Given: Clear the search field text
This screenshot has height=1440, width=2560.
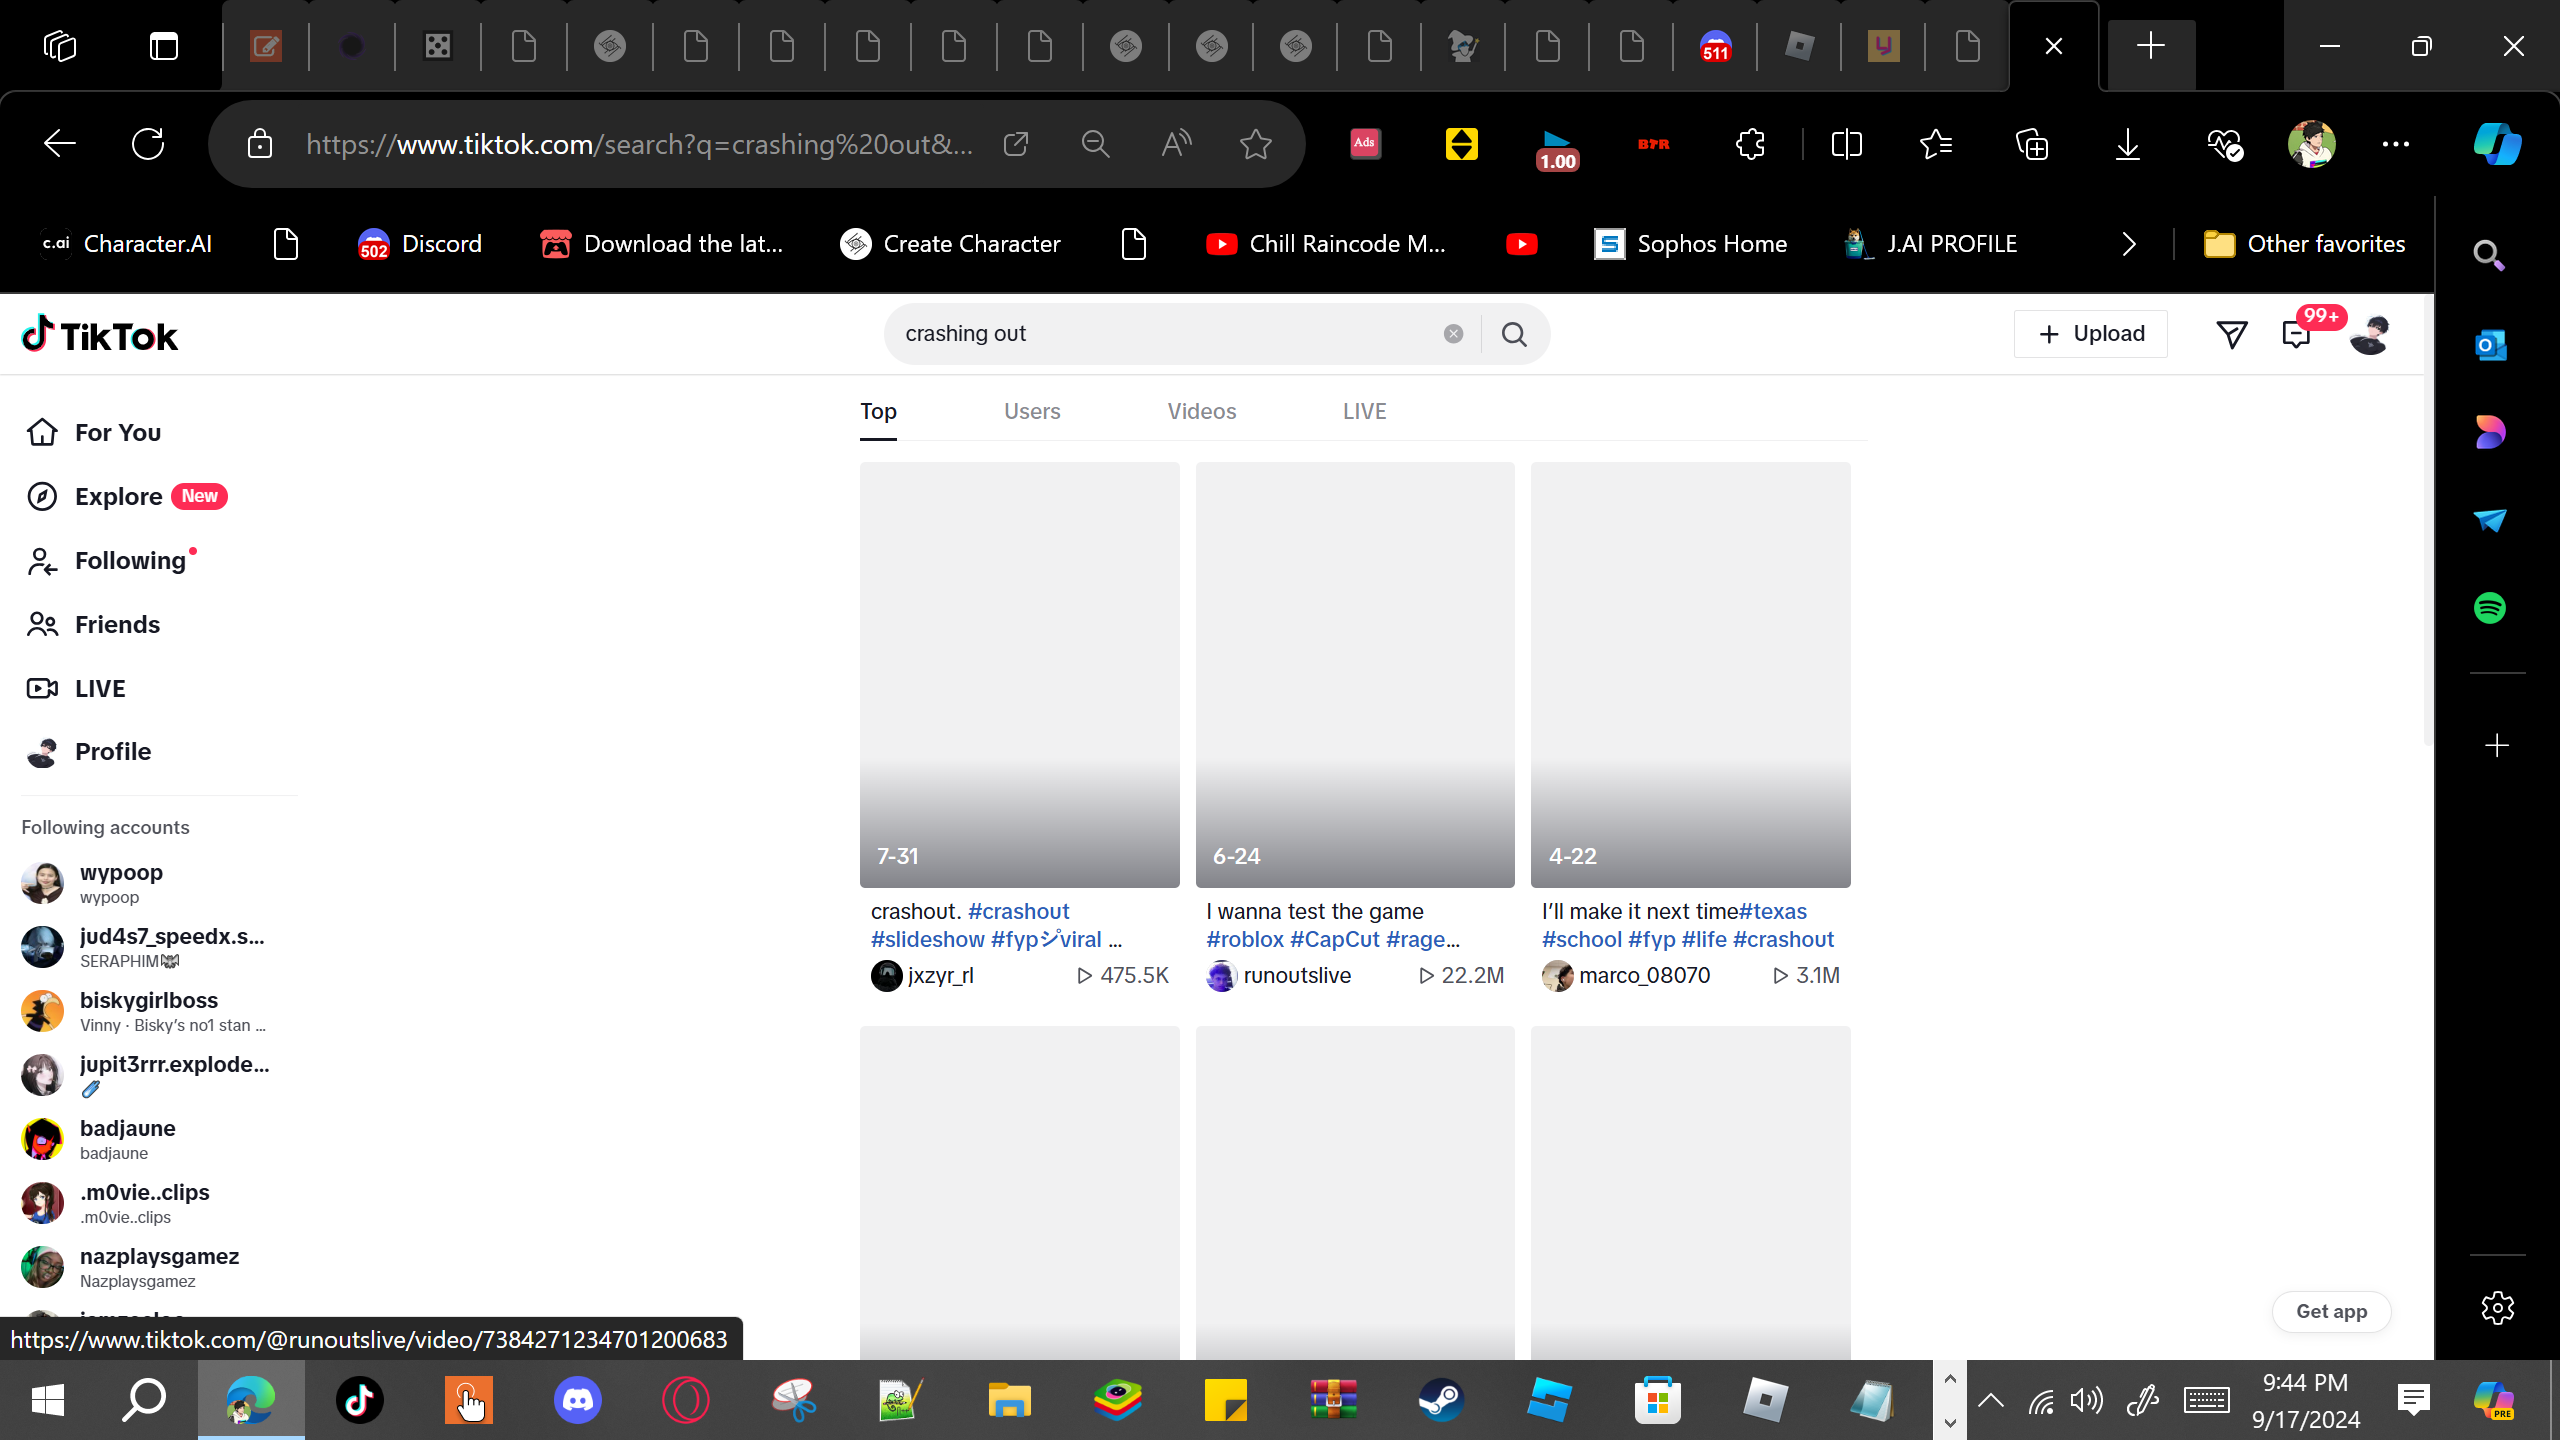Looking at the screenshot, I should pyautogui.click(x=1453, y=334).
